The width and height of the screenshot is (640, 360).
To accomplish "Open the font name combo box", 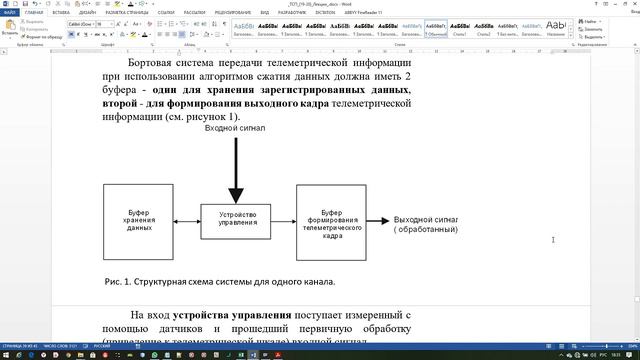I will [81, 24].
